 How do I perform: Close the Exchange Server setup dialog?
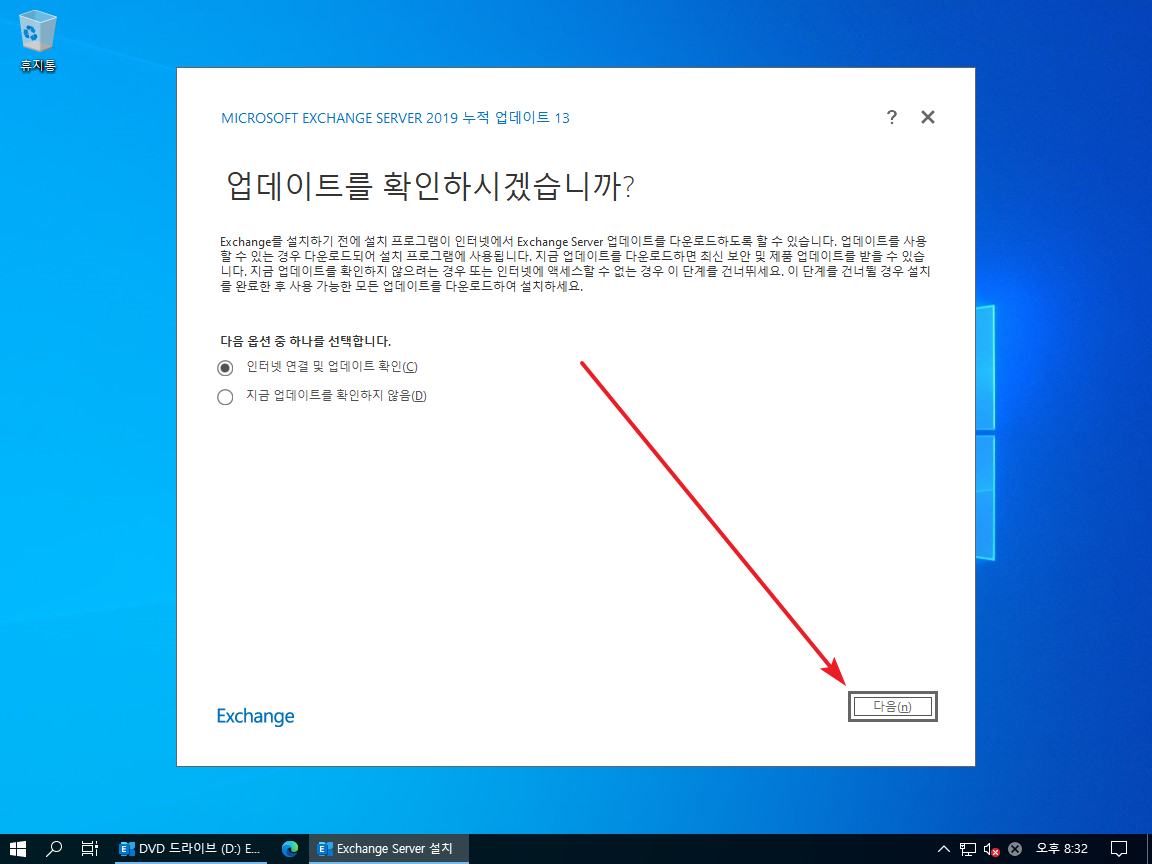[x=928, y=118]
